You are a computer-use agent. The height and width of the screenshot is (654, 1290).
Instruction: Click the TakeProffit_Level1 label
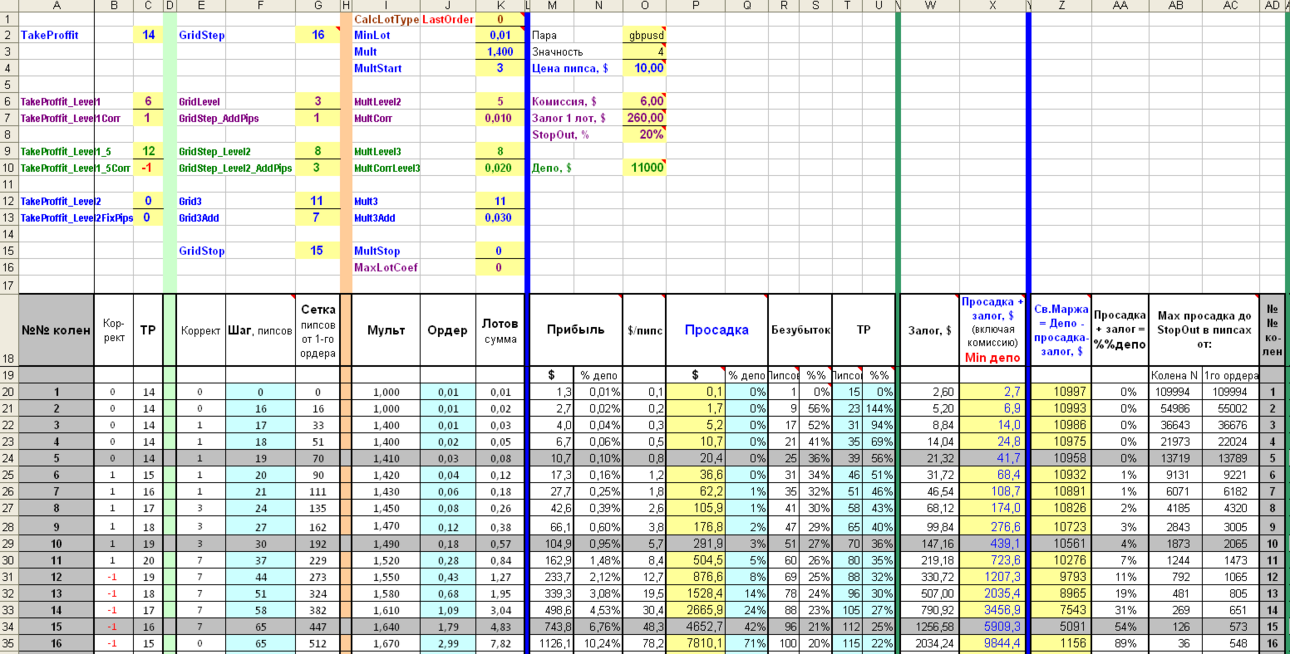coord(61,101)
